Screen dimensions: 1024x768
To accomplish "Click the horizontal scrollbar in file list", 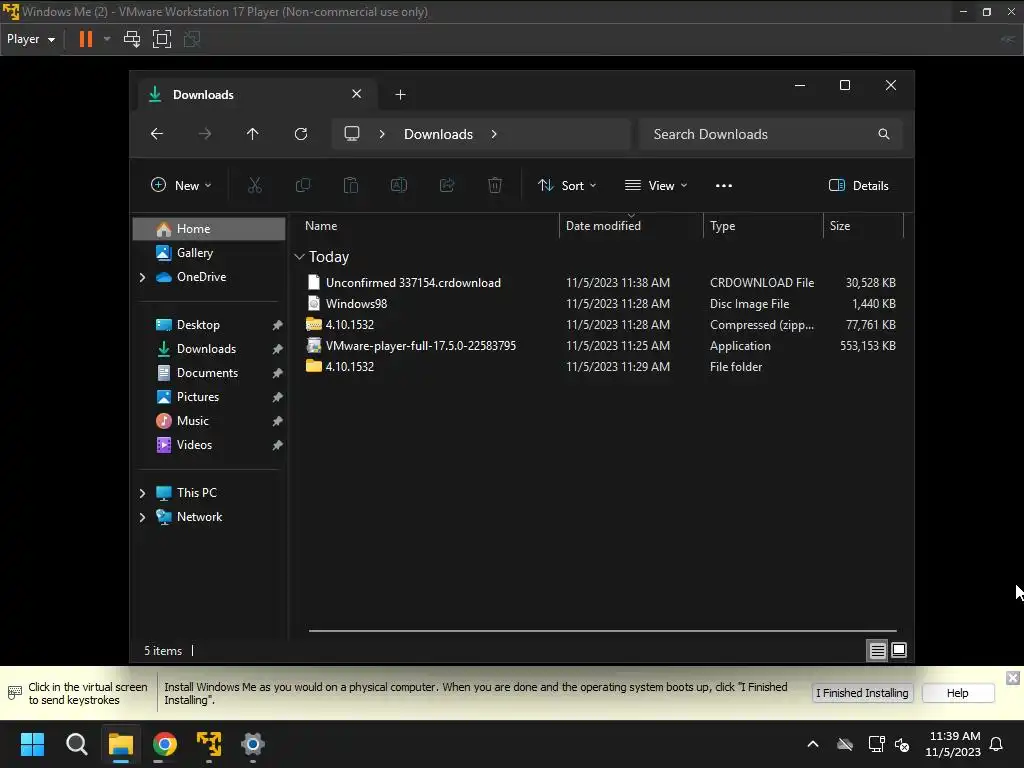I will coord(602,631).
